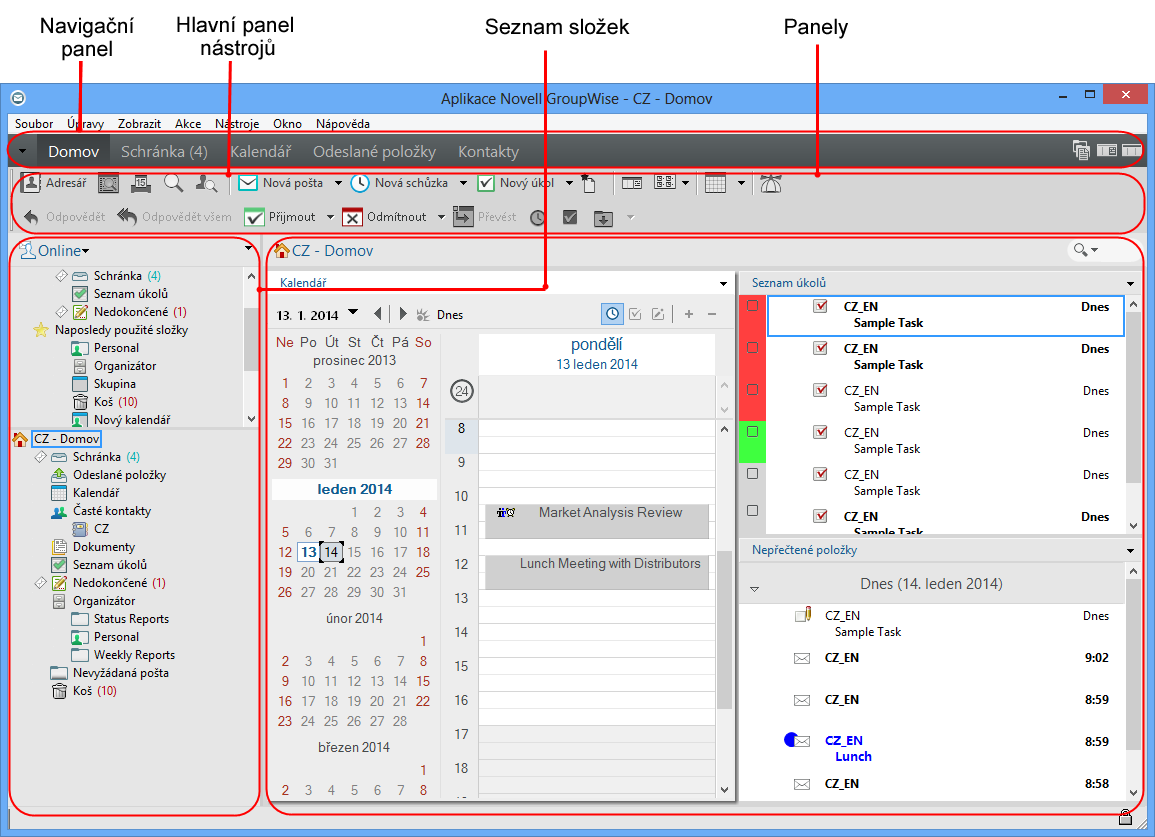This screenshot has height=837, width=1155.
Task: Jump to today with Dnes button
Action: [x=440, y=315]
